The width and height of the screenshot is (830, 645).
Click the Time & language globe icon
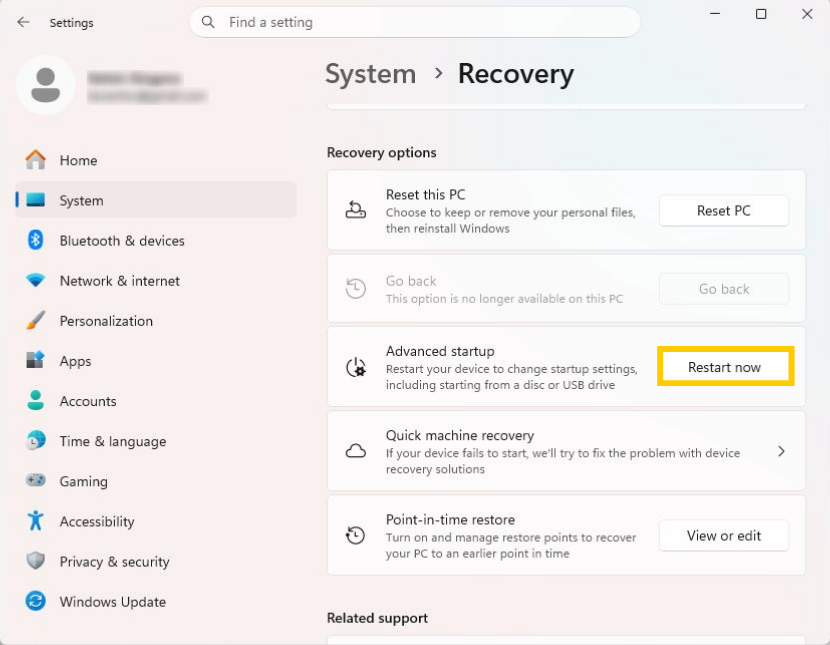35,440
